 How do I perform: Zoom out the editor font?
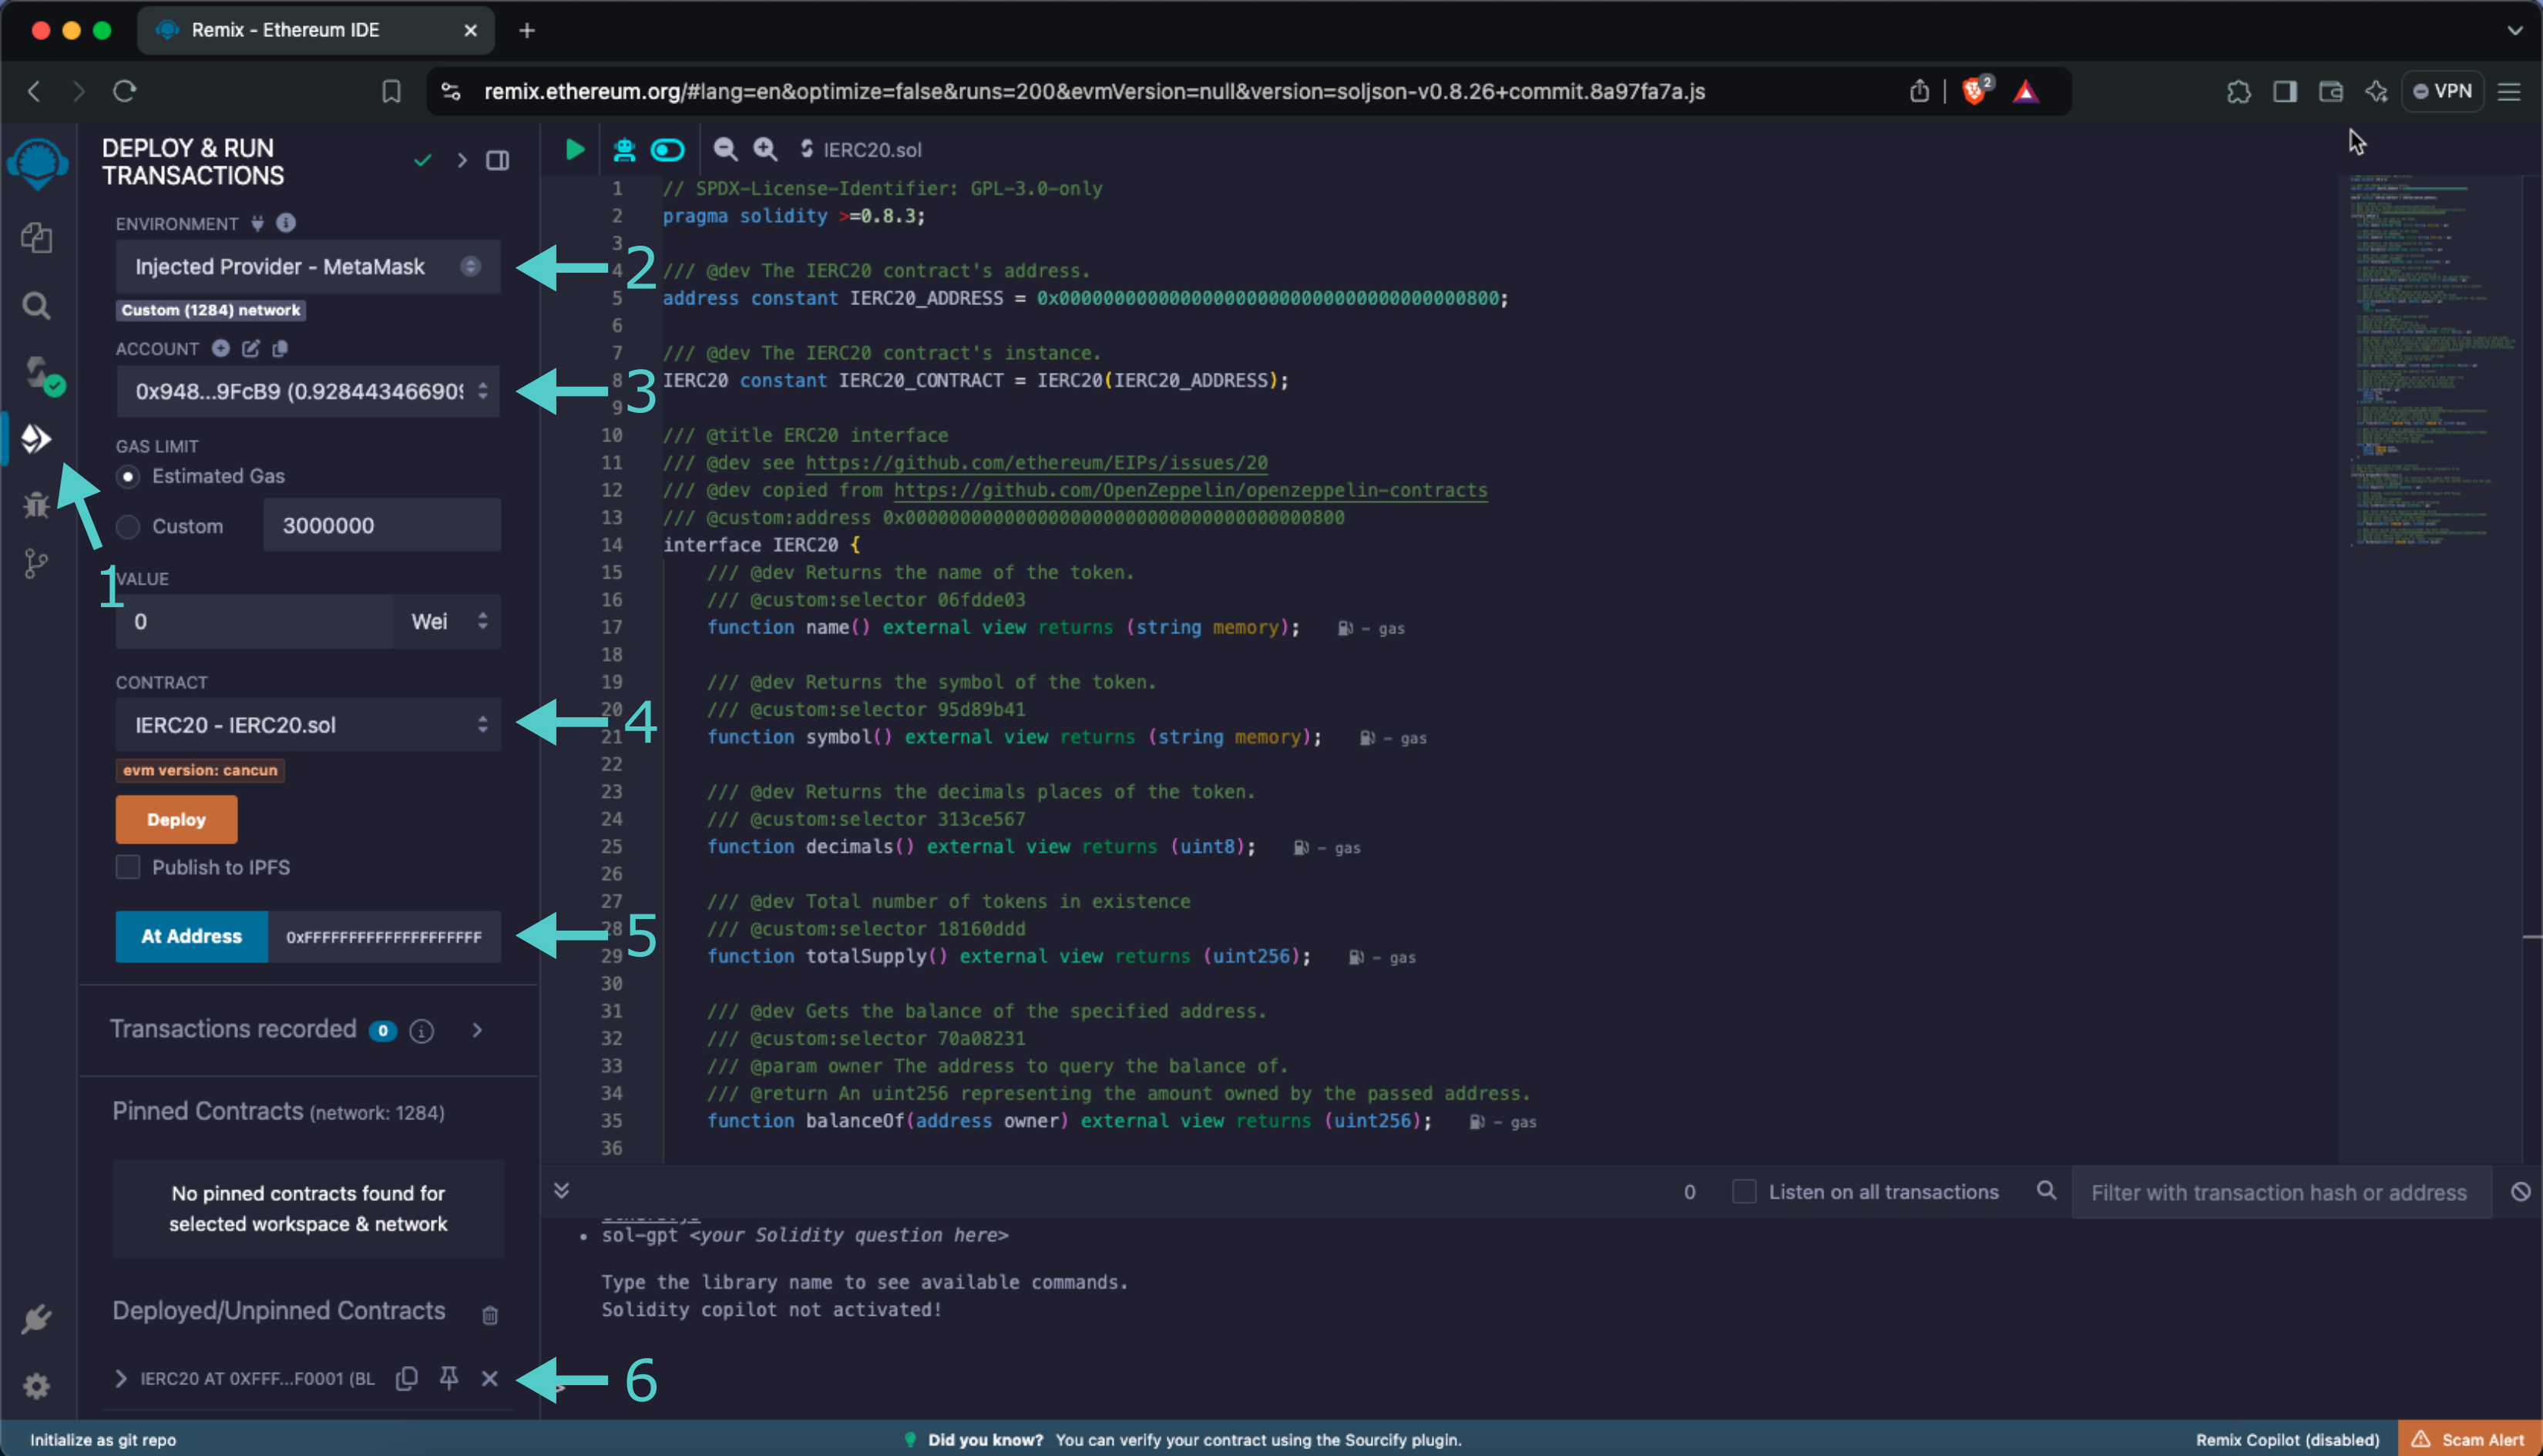coord(725,149)
